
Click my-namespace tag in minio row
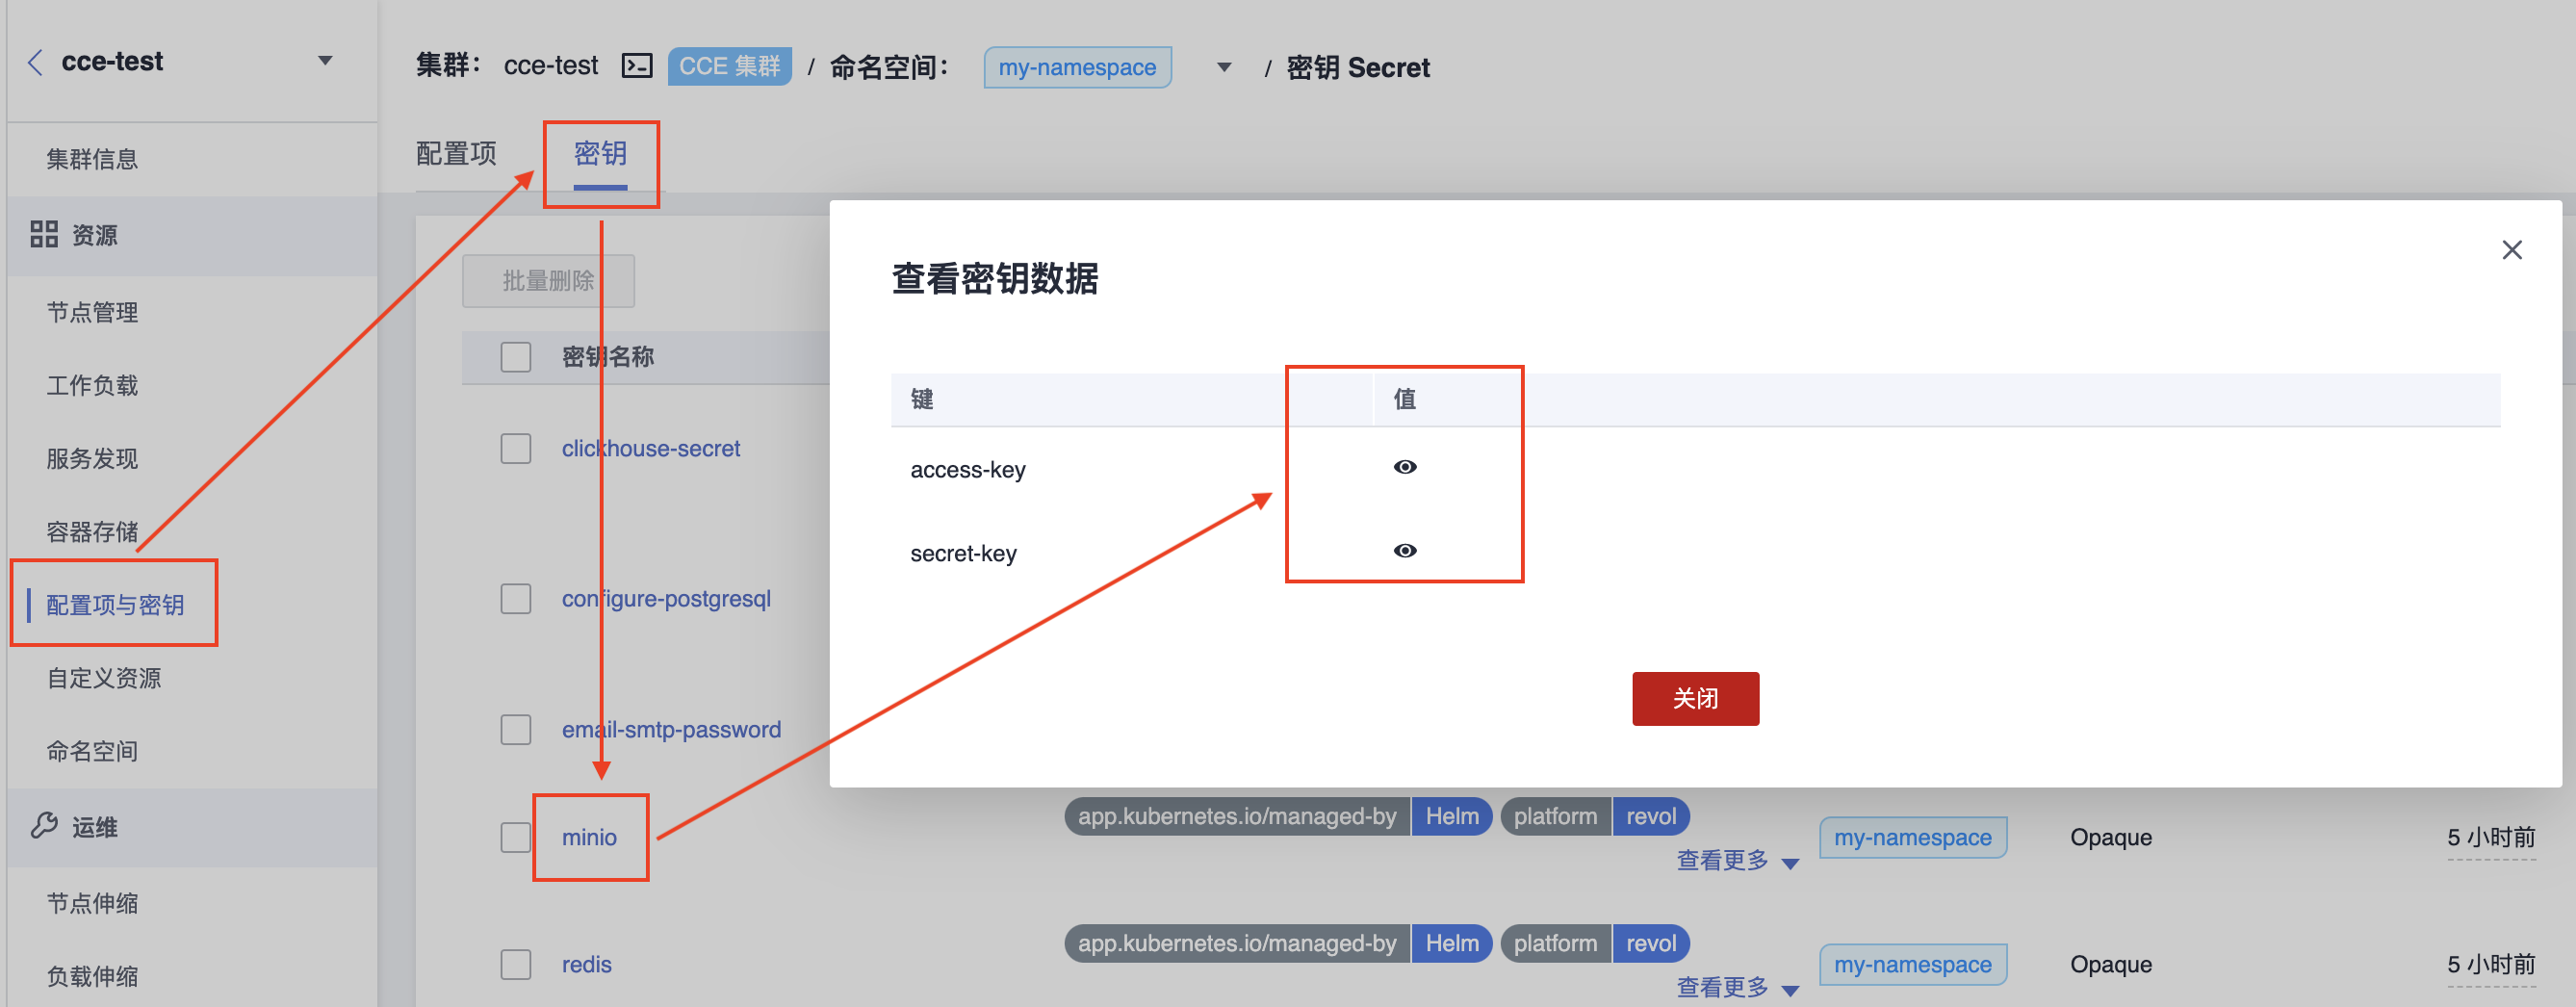pos(1912,837)
